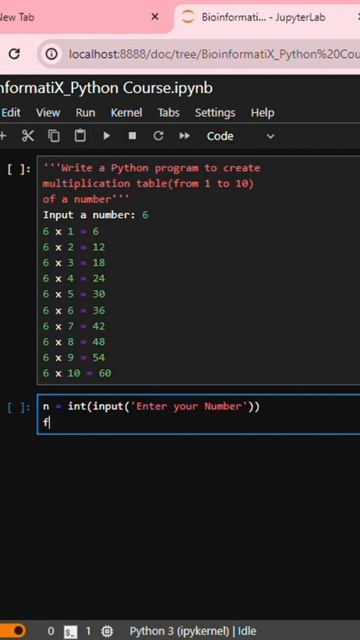Open the Edit menu

point(11,113)
